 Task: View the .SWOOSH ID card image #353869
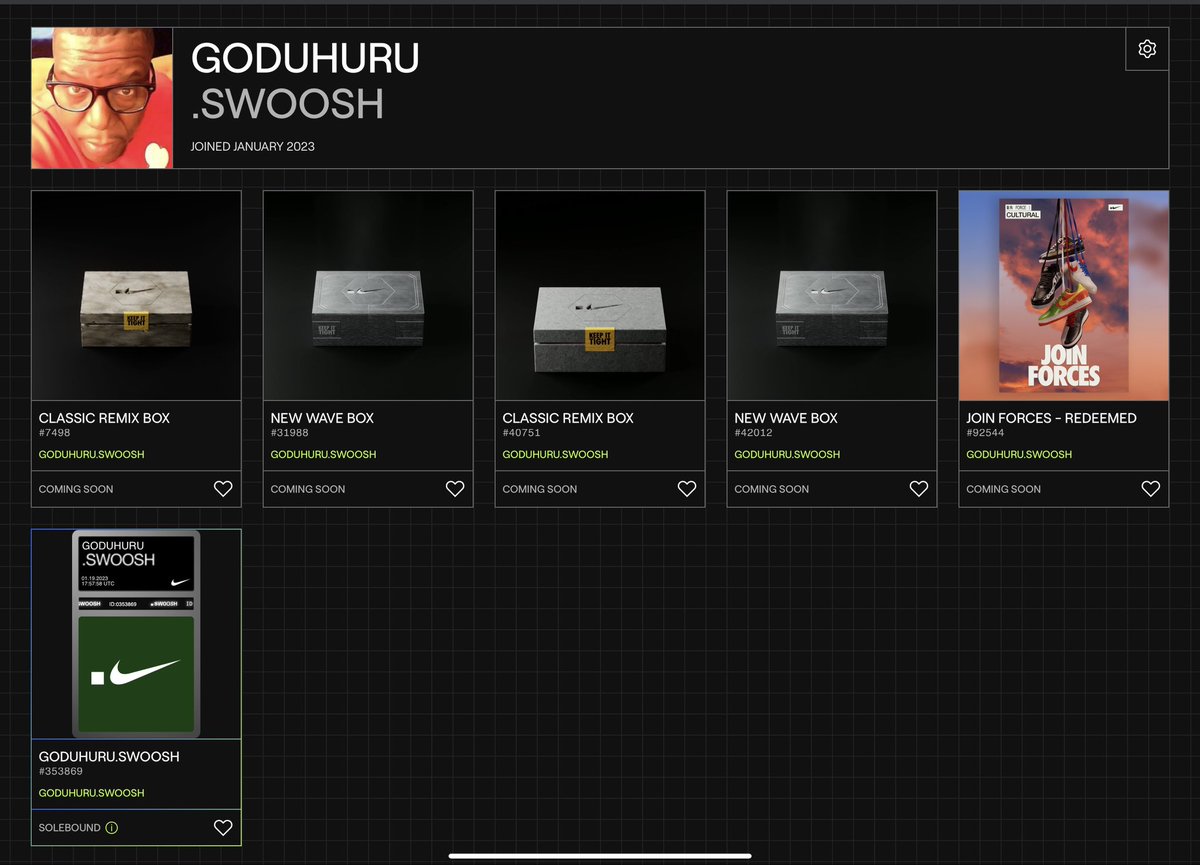[136, 635]
